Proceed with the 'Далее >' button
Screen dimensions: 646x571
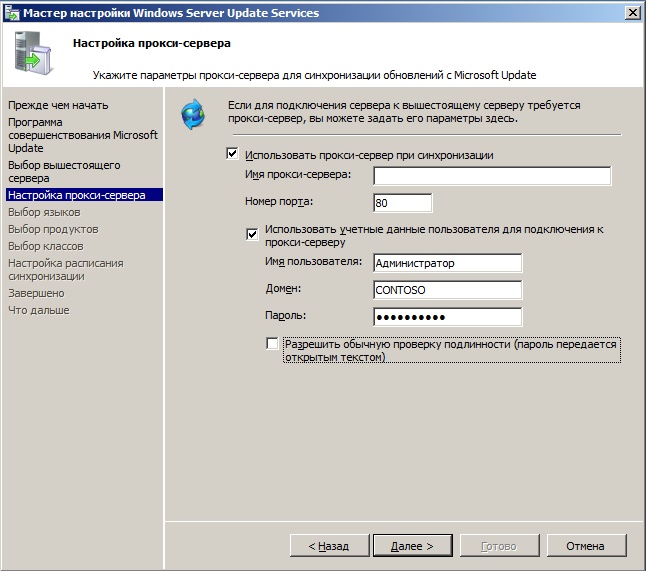[x=412, y=545]
